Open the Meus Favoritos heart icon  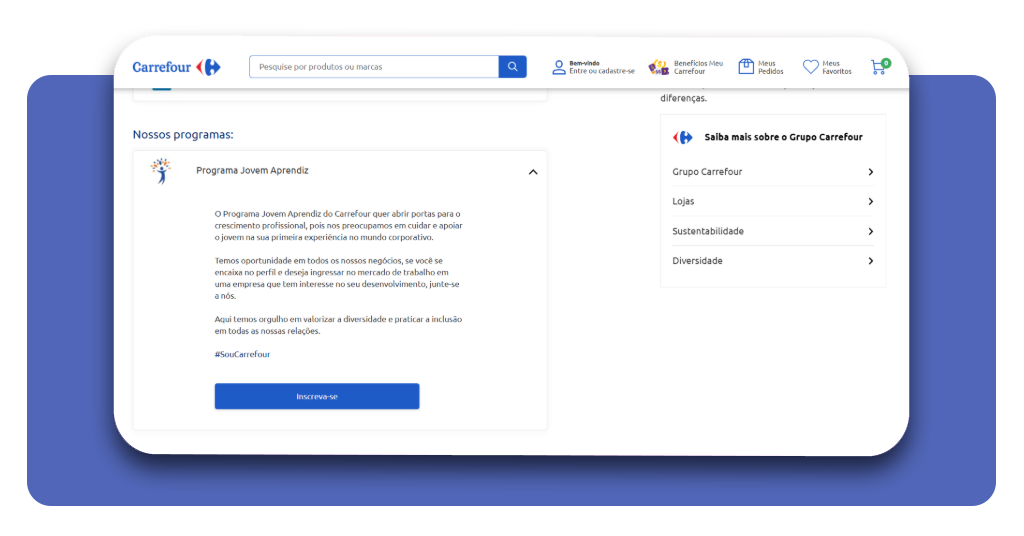(810, 67)
